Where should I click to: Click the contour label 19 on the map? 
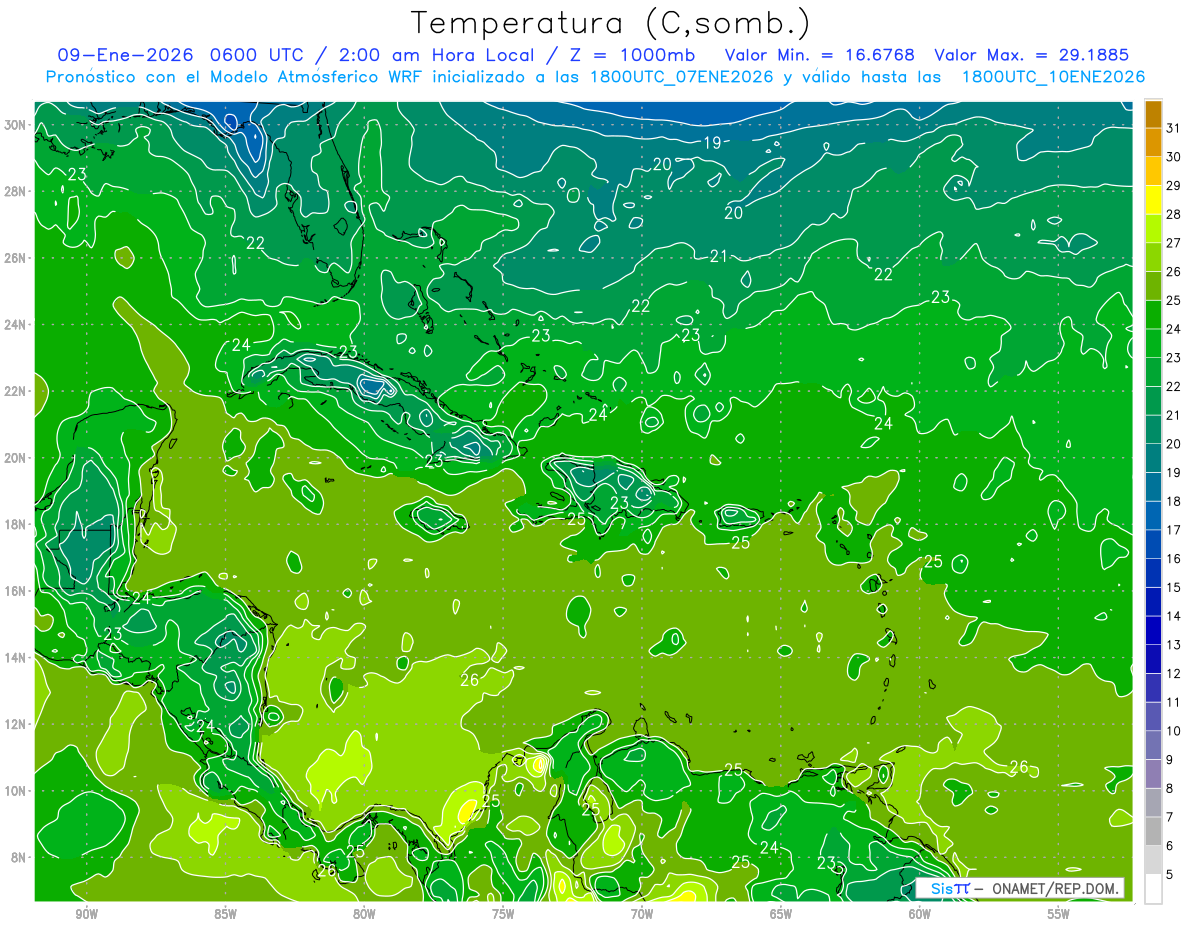pos(712,143)
